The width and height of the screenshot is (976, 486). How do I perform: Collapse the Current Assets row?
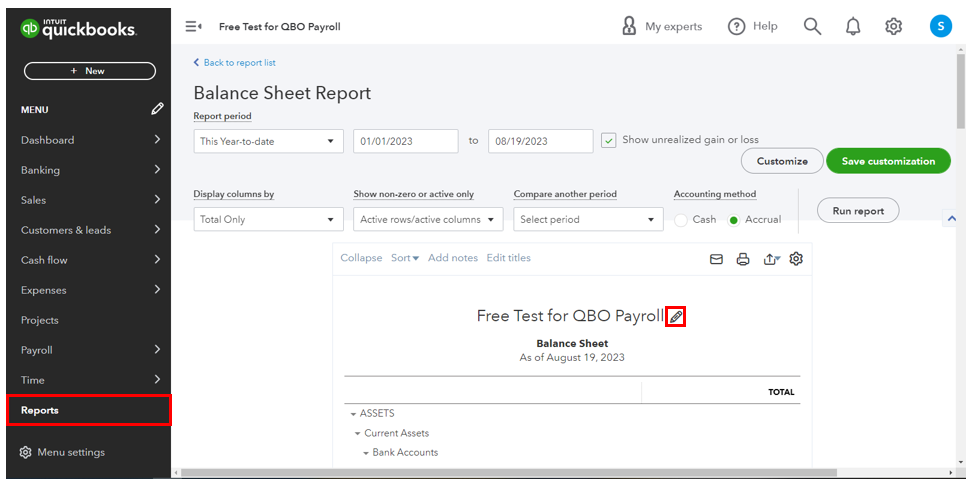coord(358,434)
